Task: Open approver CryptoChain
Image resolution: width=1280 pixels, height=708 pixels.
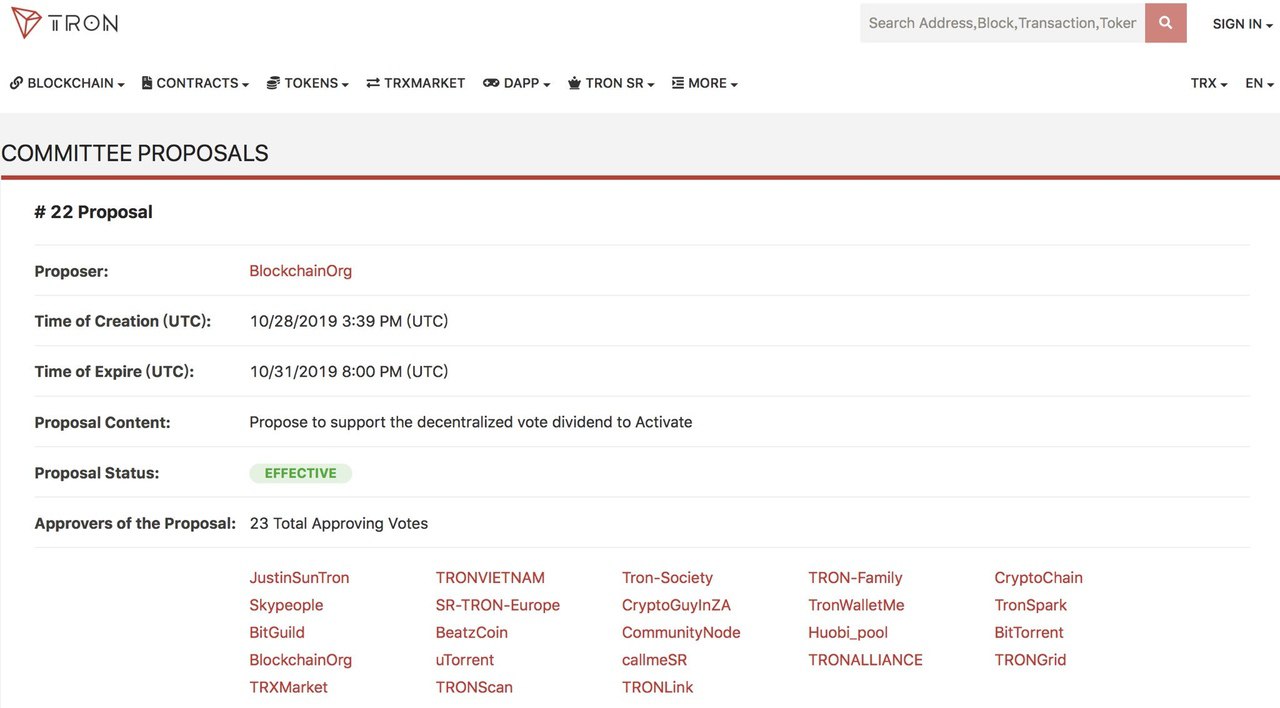Action: point(1038,578)
